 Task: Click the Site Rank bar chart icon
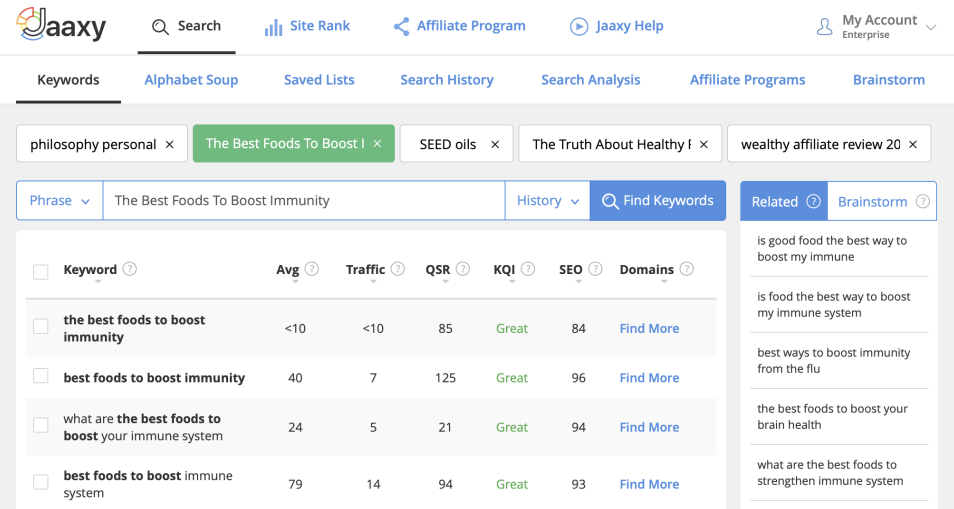[273, 27]
